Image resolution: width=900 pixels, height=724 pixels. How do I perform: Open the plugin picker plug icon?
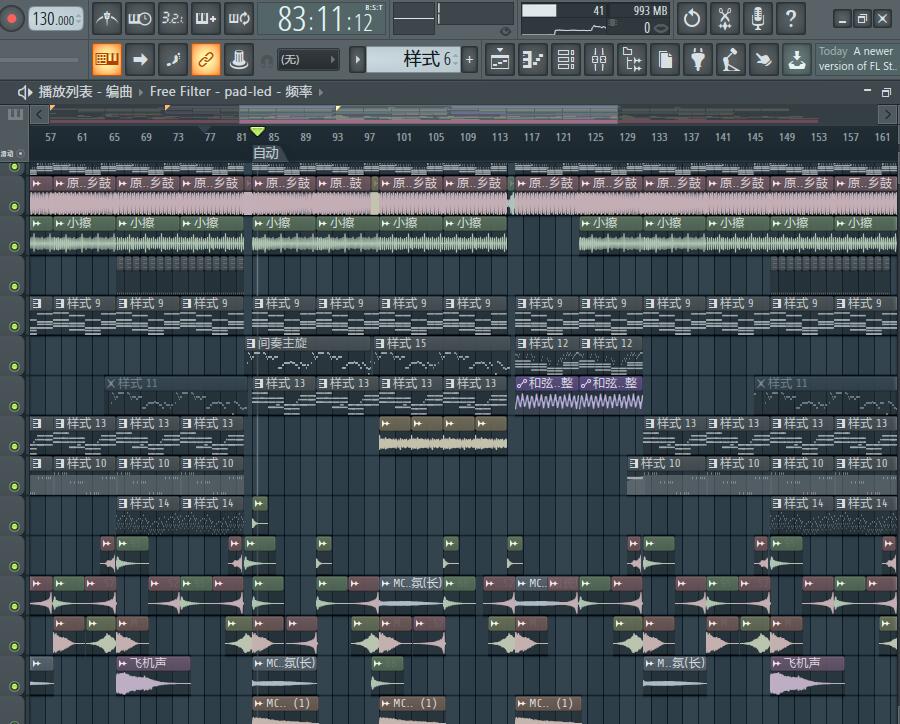click(x=697, y=60)
